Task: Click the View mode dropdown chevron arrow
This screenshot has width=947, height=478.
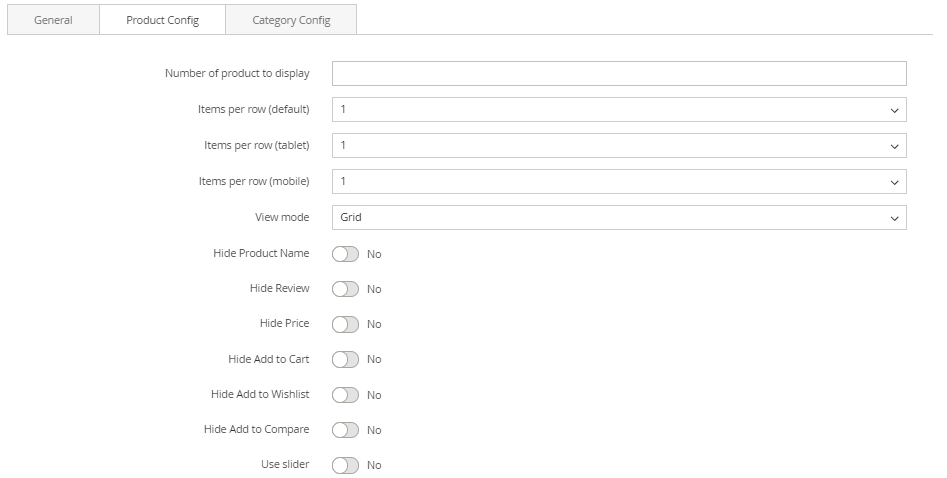Action: [894, 218]
